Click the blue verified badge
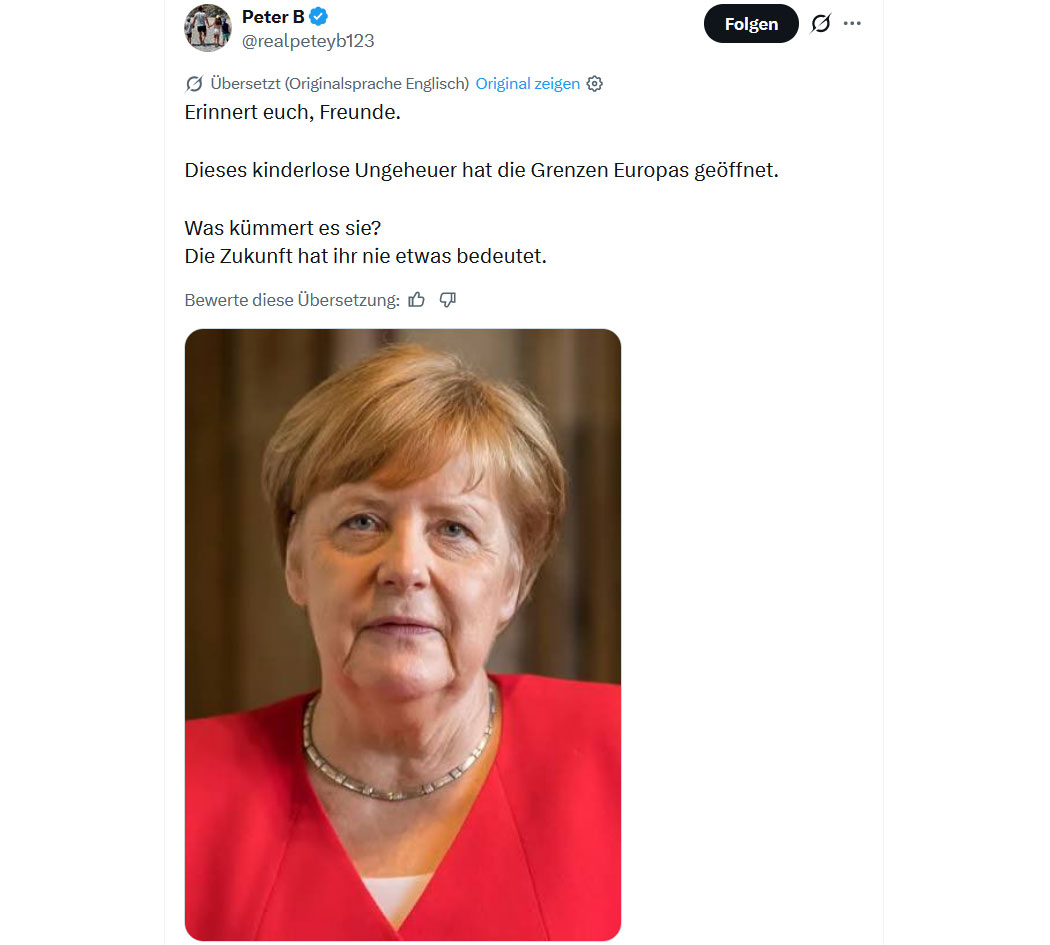The height and width of the screenshot is (945, 1050). point(318,16)
